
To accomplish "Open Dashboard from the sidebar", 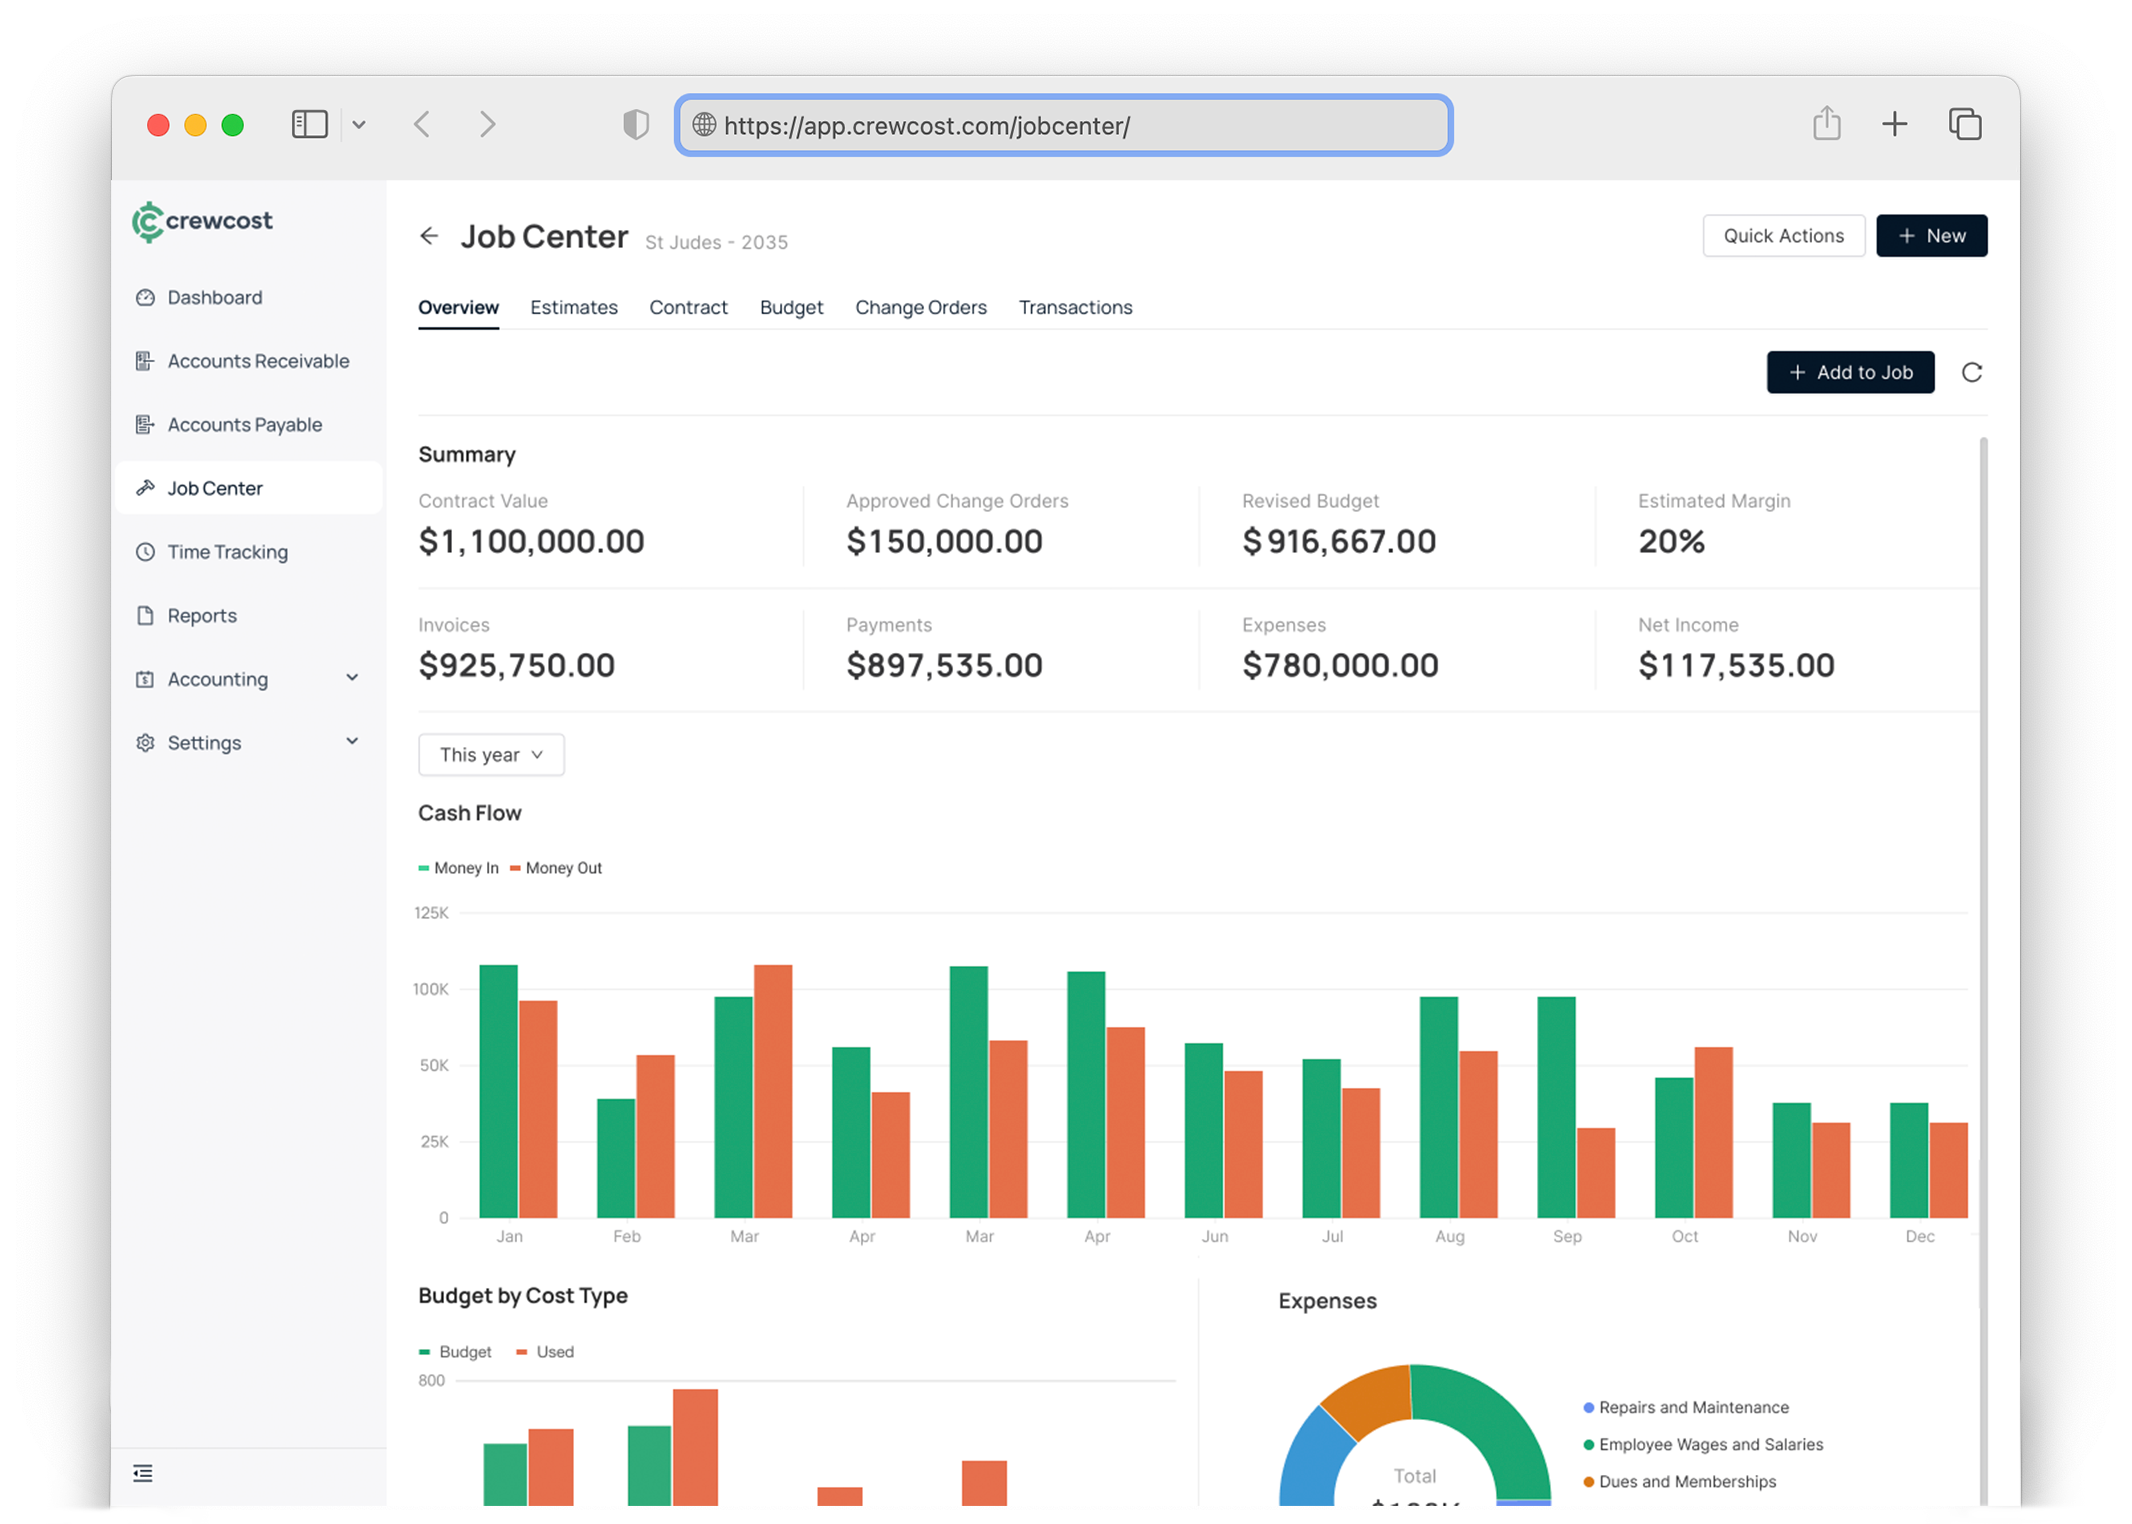I will coord(248,297).
